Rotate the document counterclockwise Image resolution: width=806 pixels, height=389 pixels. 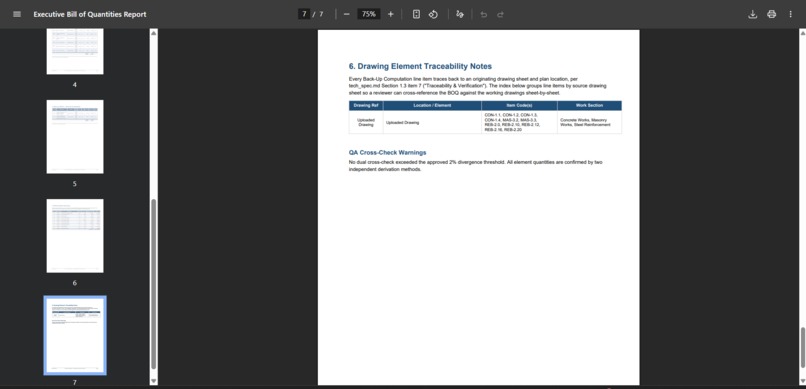point(433,14)
